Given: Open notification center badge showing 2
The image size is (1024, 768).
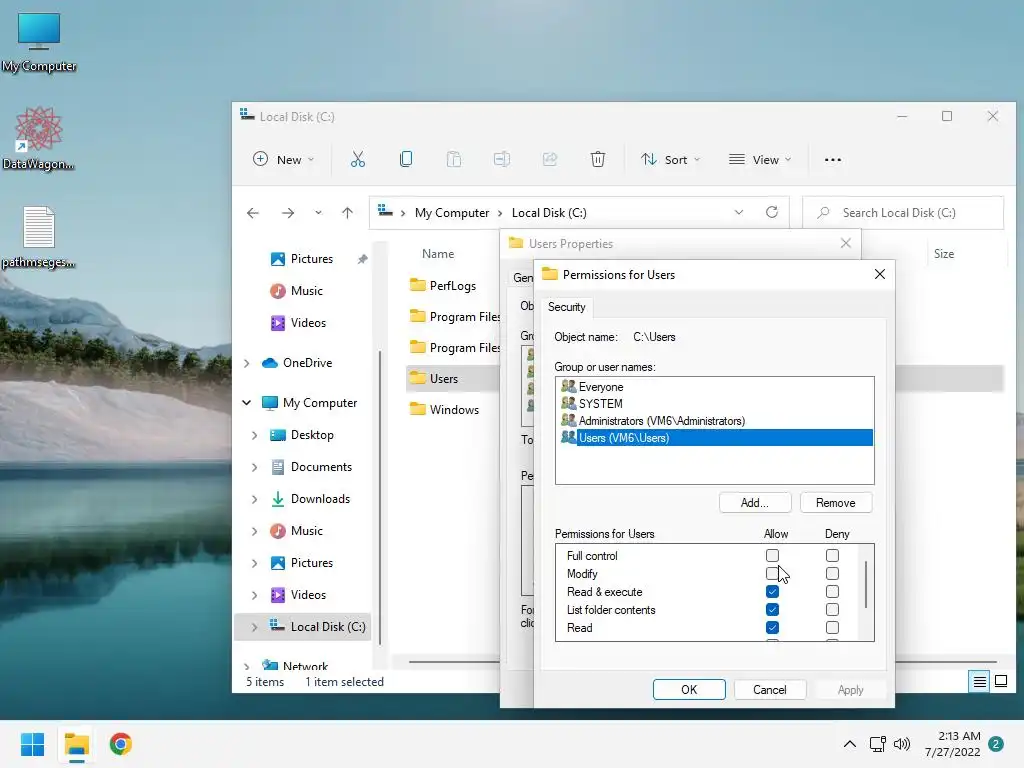Looking at the screenshot, I should click(995, 744).
